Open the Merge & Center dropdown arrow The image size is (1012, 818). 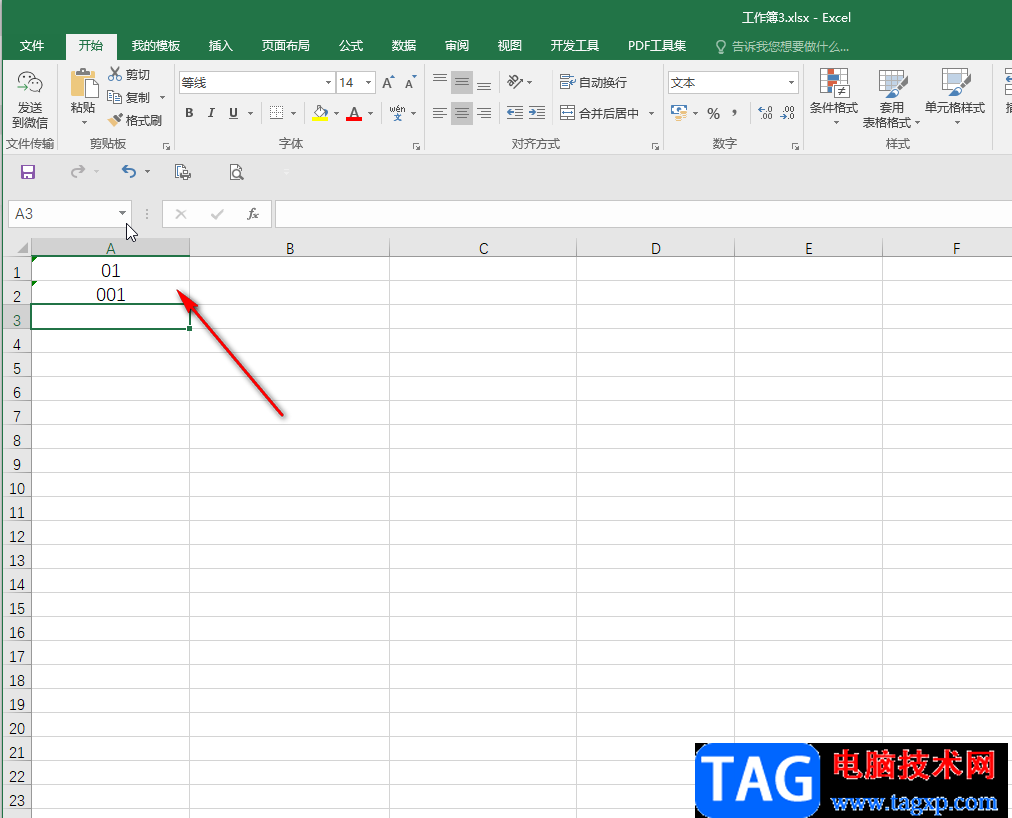(x=651, y=114)
